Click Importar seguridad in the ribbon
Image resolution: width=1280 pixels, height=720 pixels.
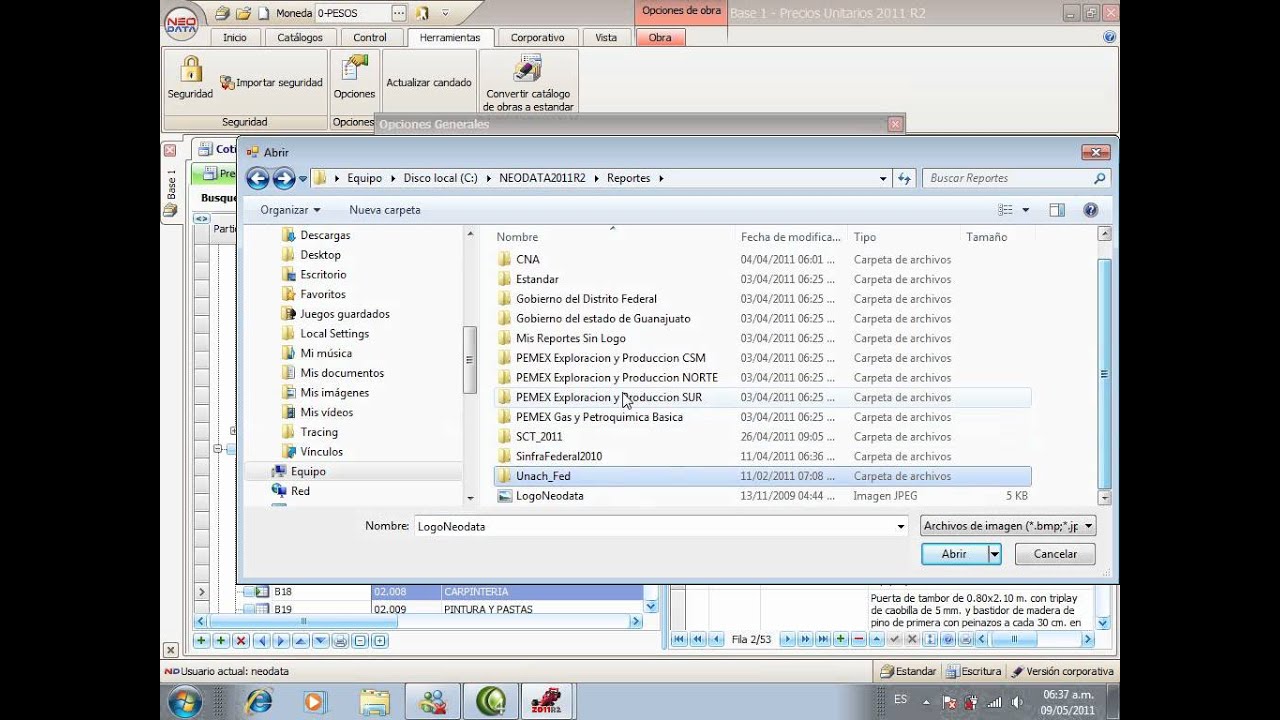point(271,83)
